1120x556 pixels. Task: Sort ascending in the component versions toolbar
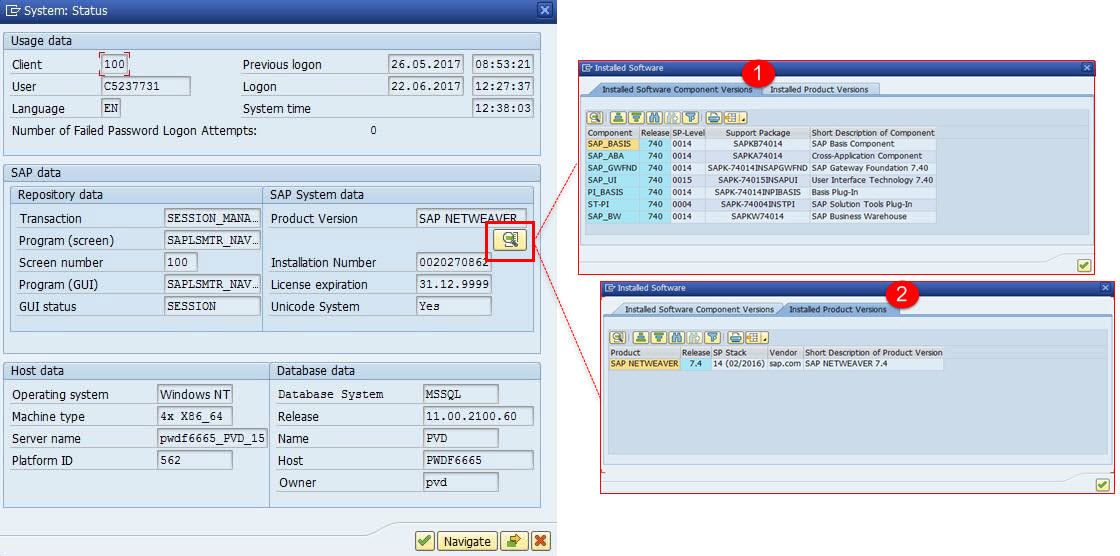tap(618, 117)
